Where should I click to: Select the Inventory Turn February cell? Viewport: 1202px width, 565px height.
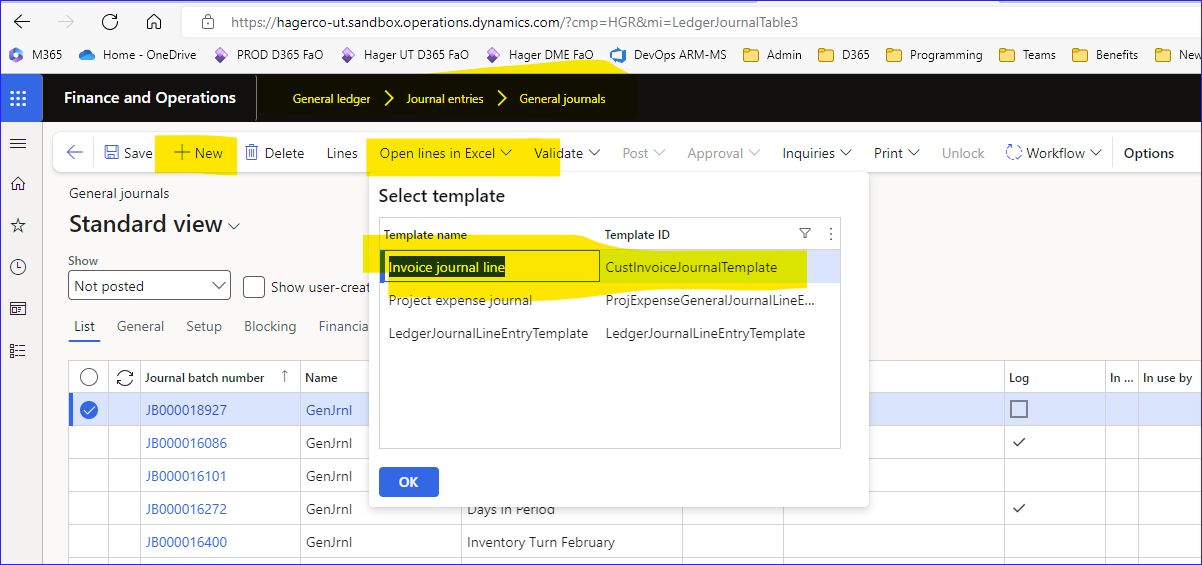click(541, 542)
